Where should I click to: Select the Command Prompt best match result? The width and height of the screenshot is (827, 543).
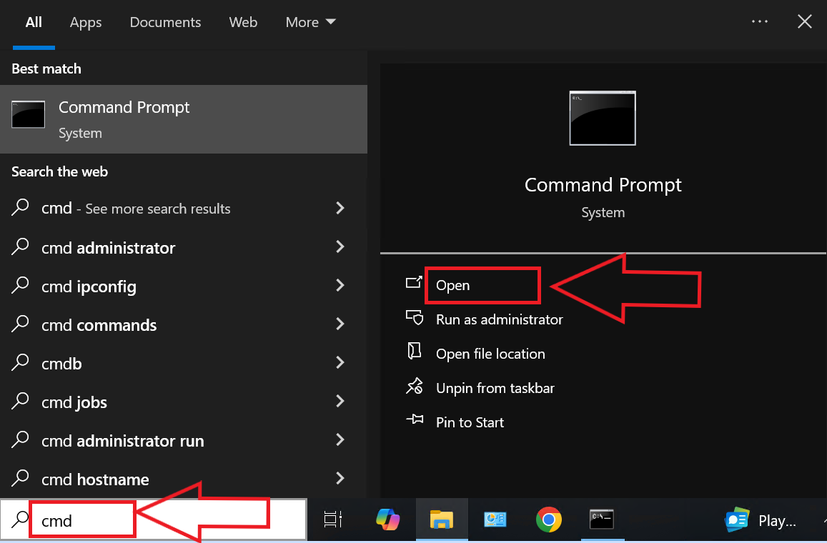tap(184, 119)
